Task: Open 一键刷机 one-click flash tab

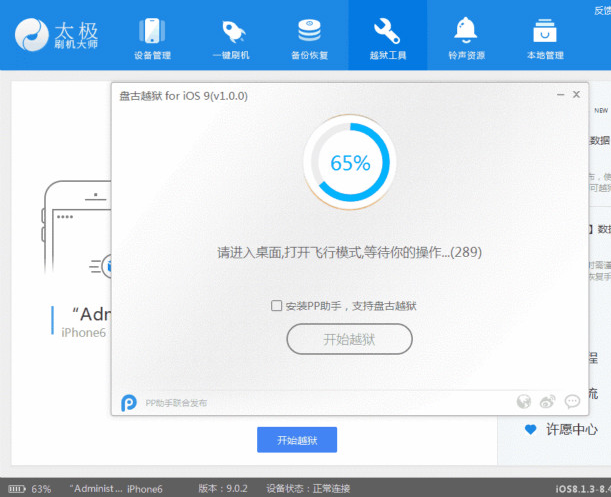Action: (231, 39)
